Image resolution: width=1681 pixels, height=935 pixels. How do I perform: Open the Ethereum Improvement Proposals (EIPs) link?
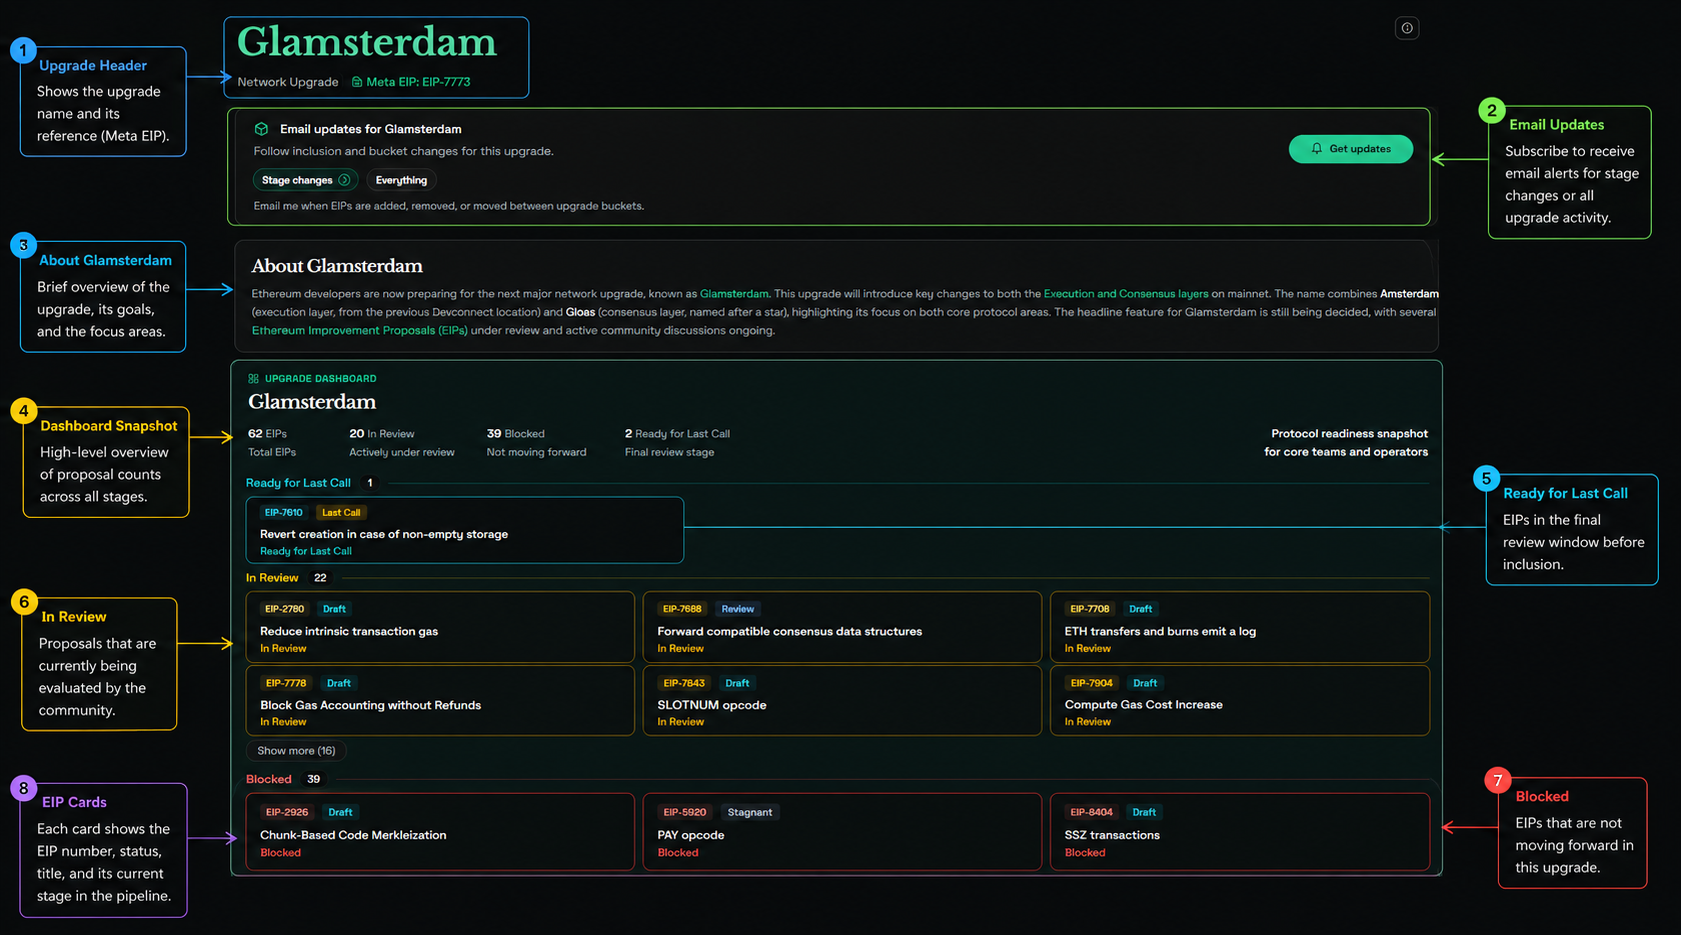pos(359,330)
